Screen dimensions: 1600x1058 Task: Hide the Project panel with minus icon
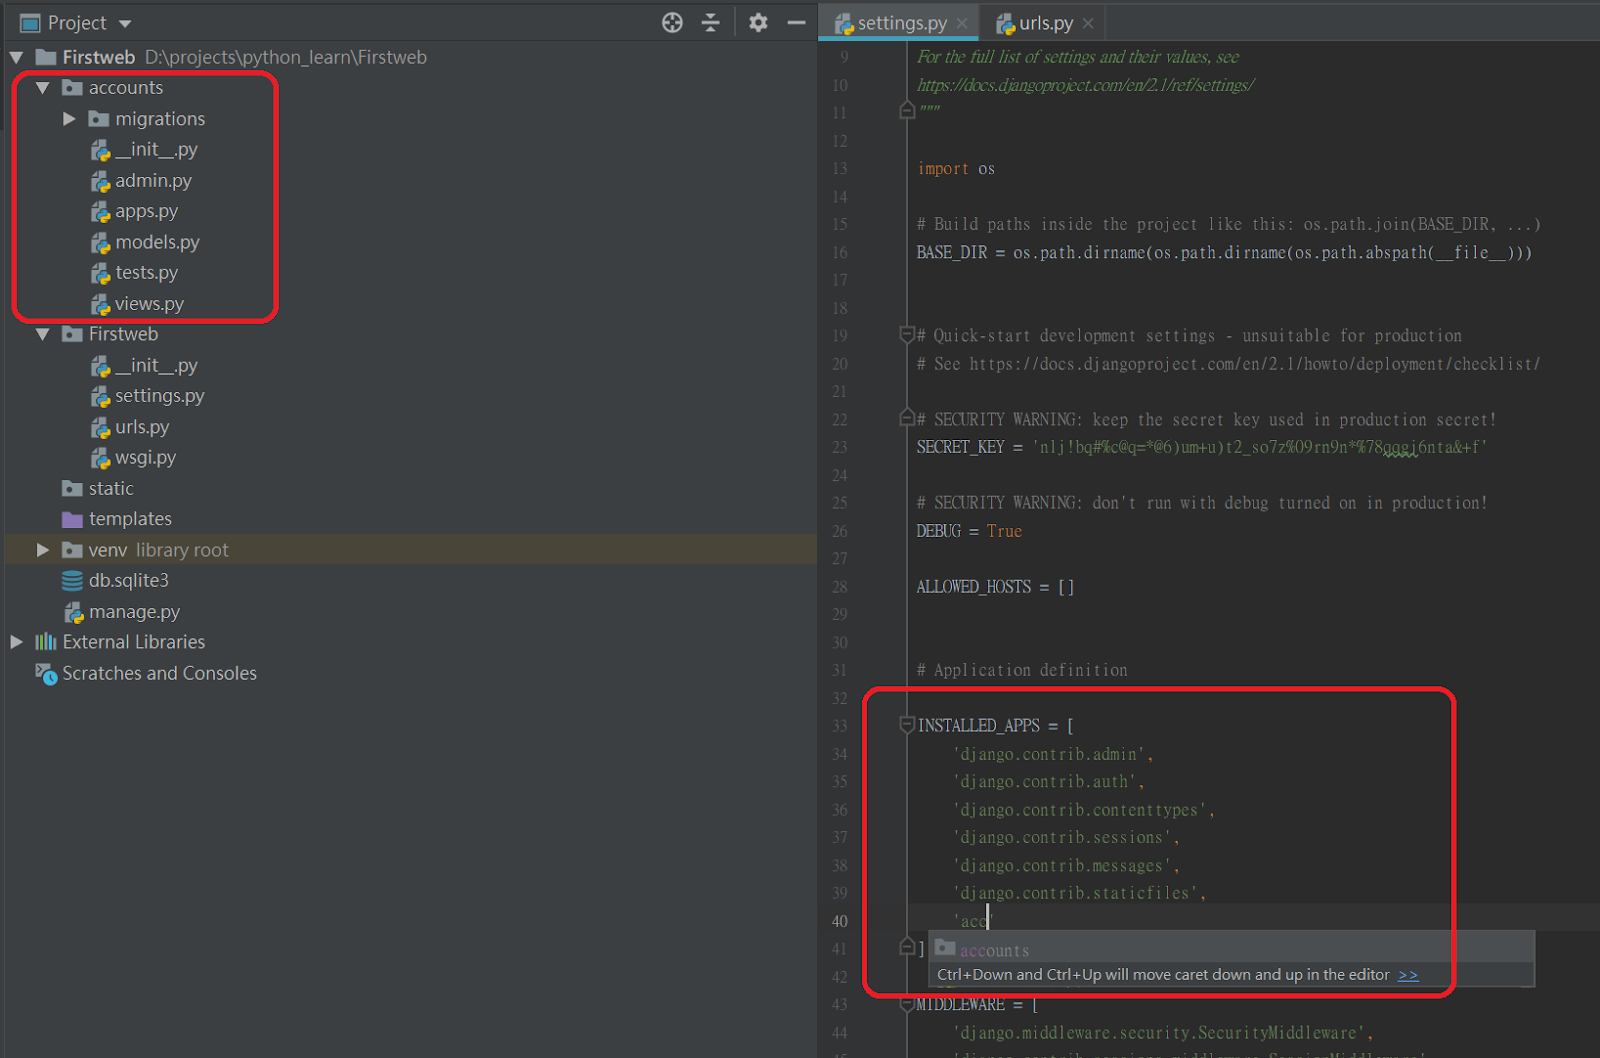click(x=796, y=23)
